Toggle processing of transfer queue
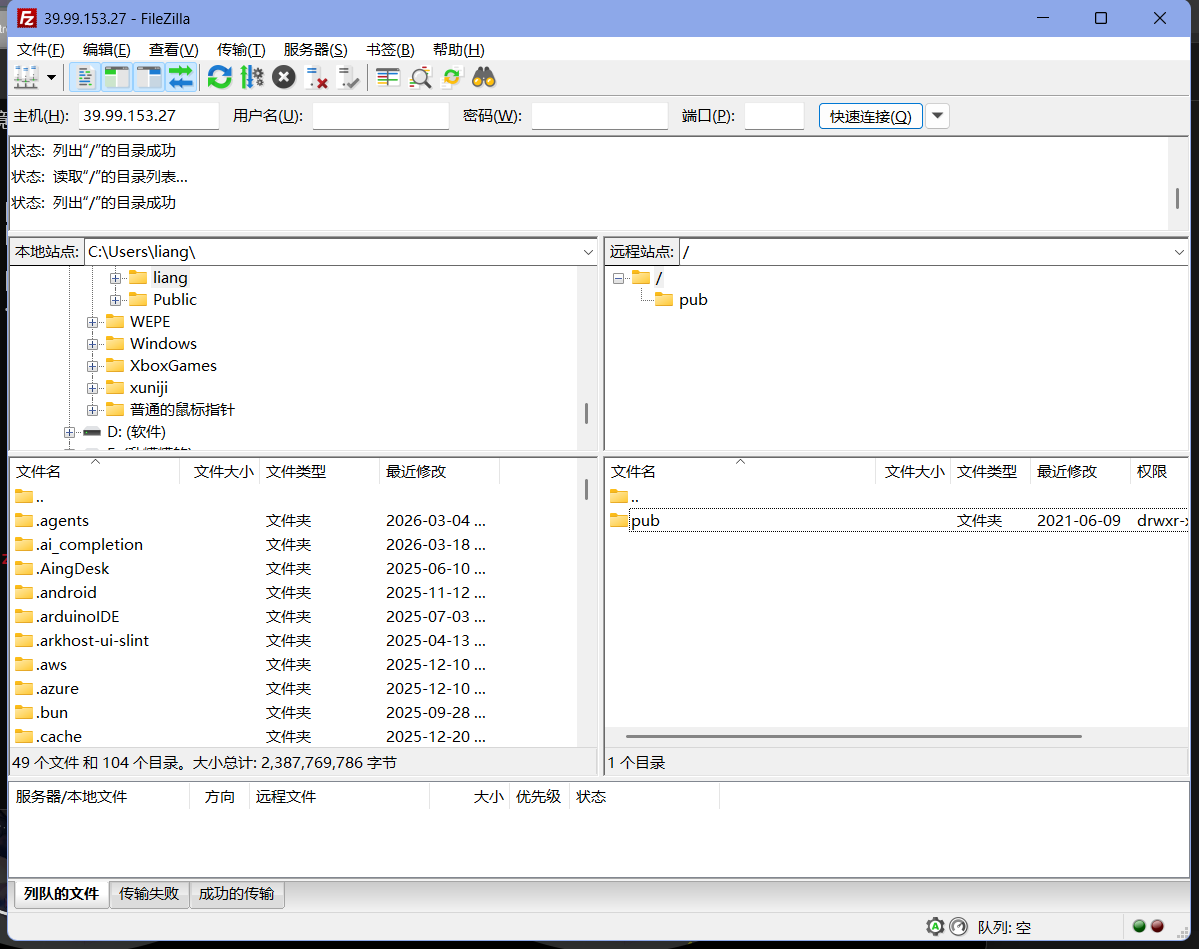This screenshot has height=949, width=1199. pos(252,77)
